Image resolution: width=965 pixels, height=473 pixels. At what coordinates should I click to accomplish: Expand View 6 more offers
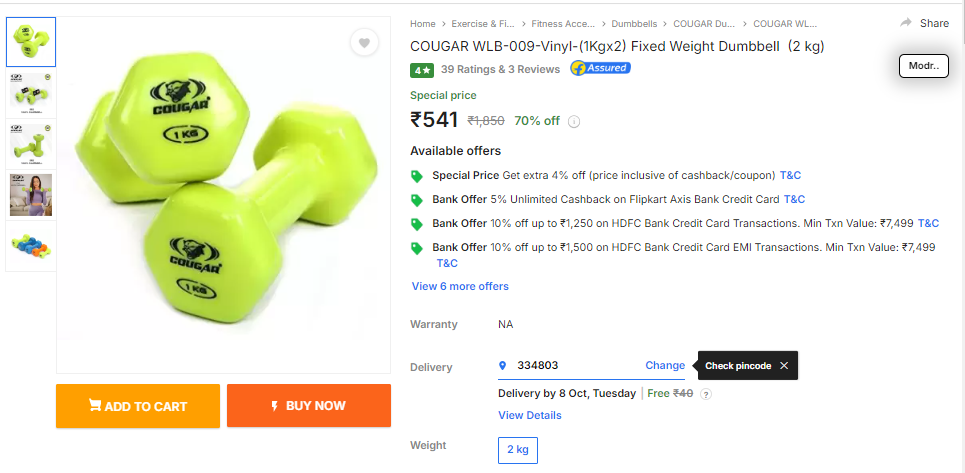460,286
